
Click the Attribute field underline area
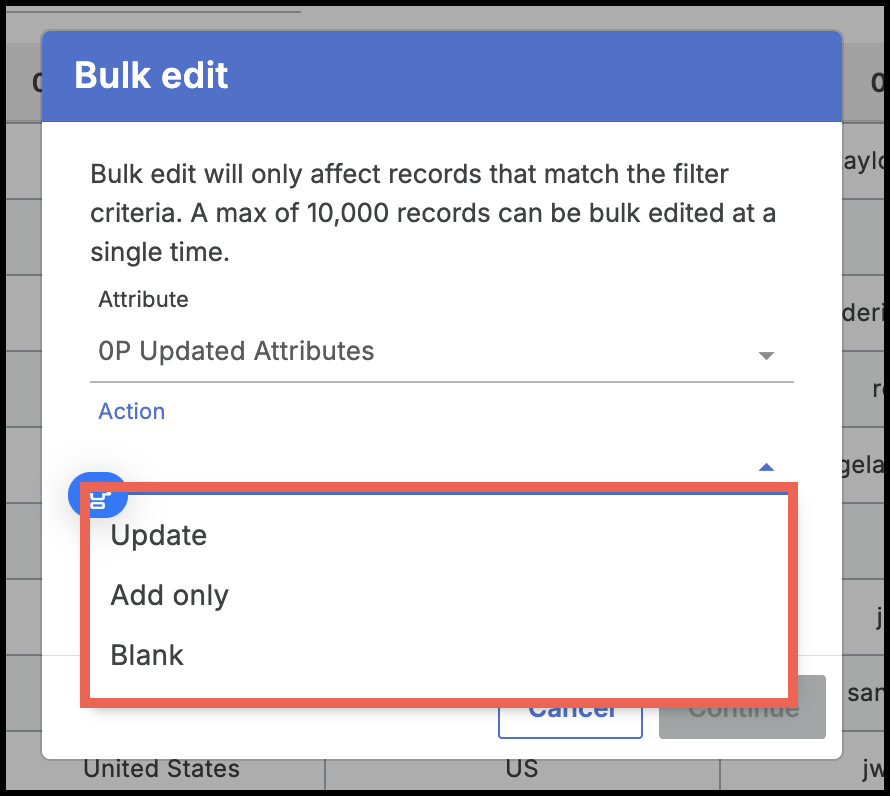click(440, 379)
